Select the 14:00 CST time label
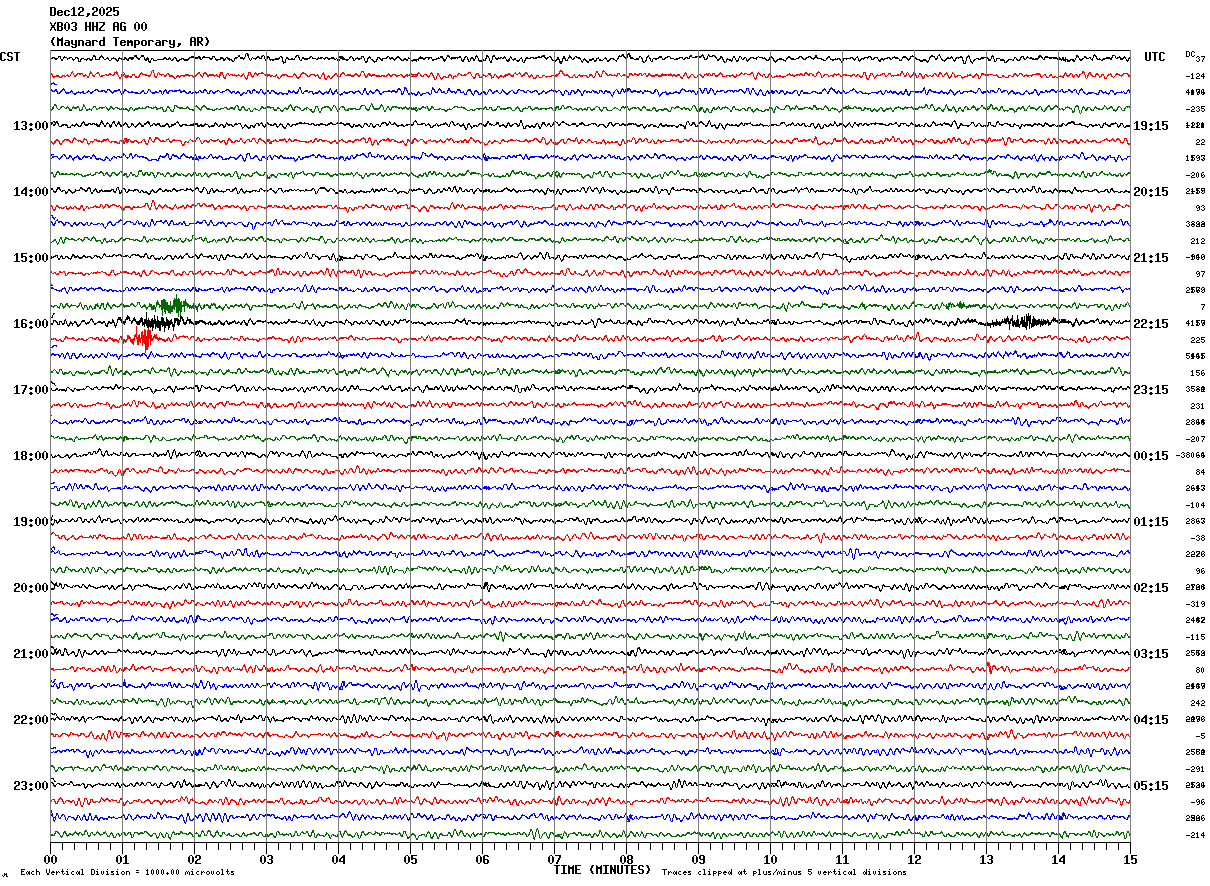1210x886 pixels. [x=31, y=192]
